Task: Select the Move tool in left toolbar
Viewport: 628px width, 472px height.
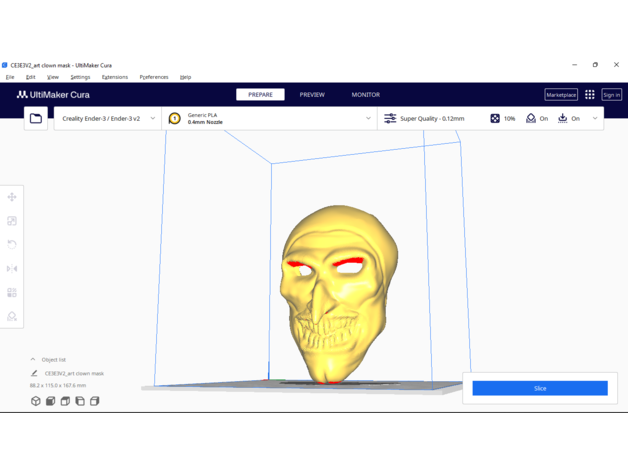Action: (12, 197)
